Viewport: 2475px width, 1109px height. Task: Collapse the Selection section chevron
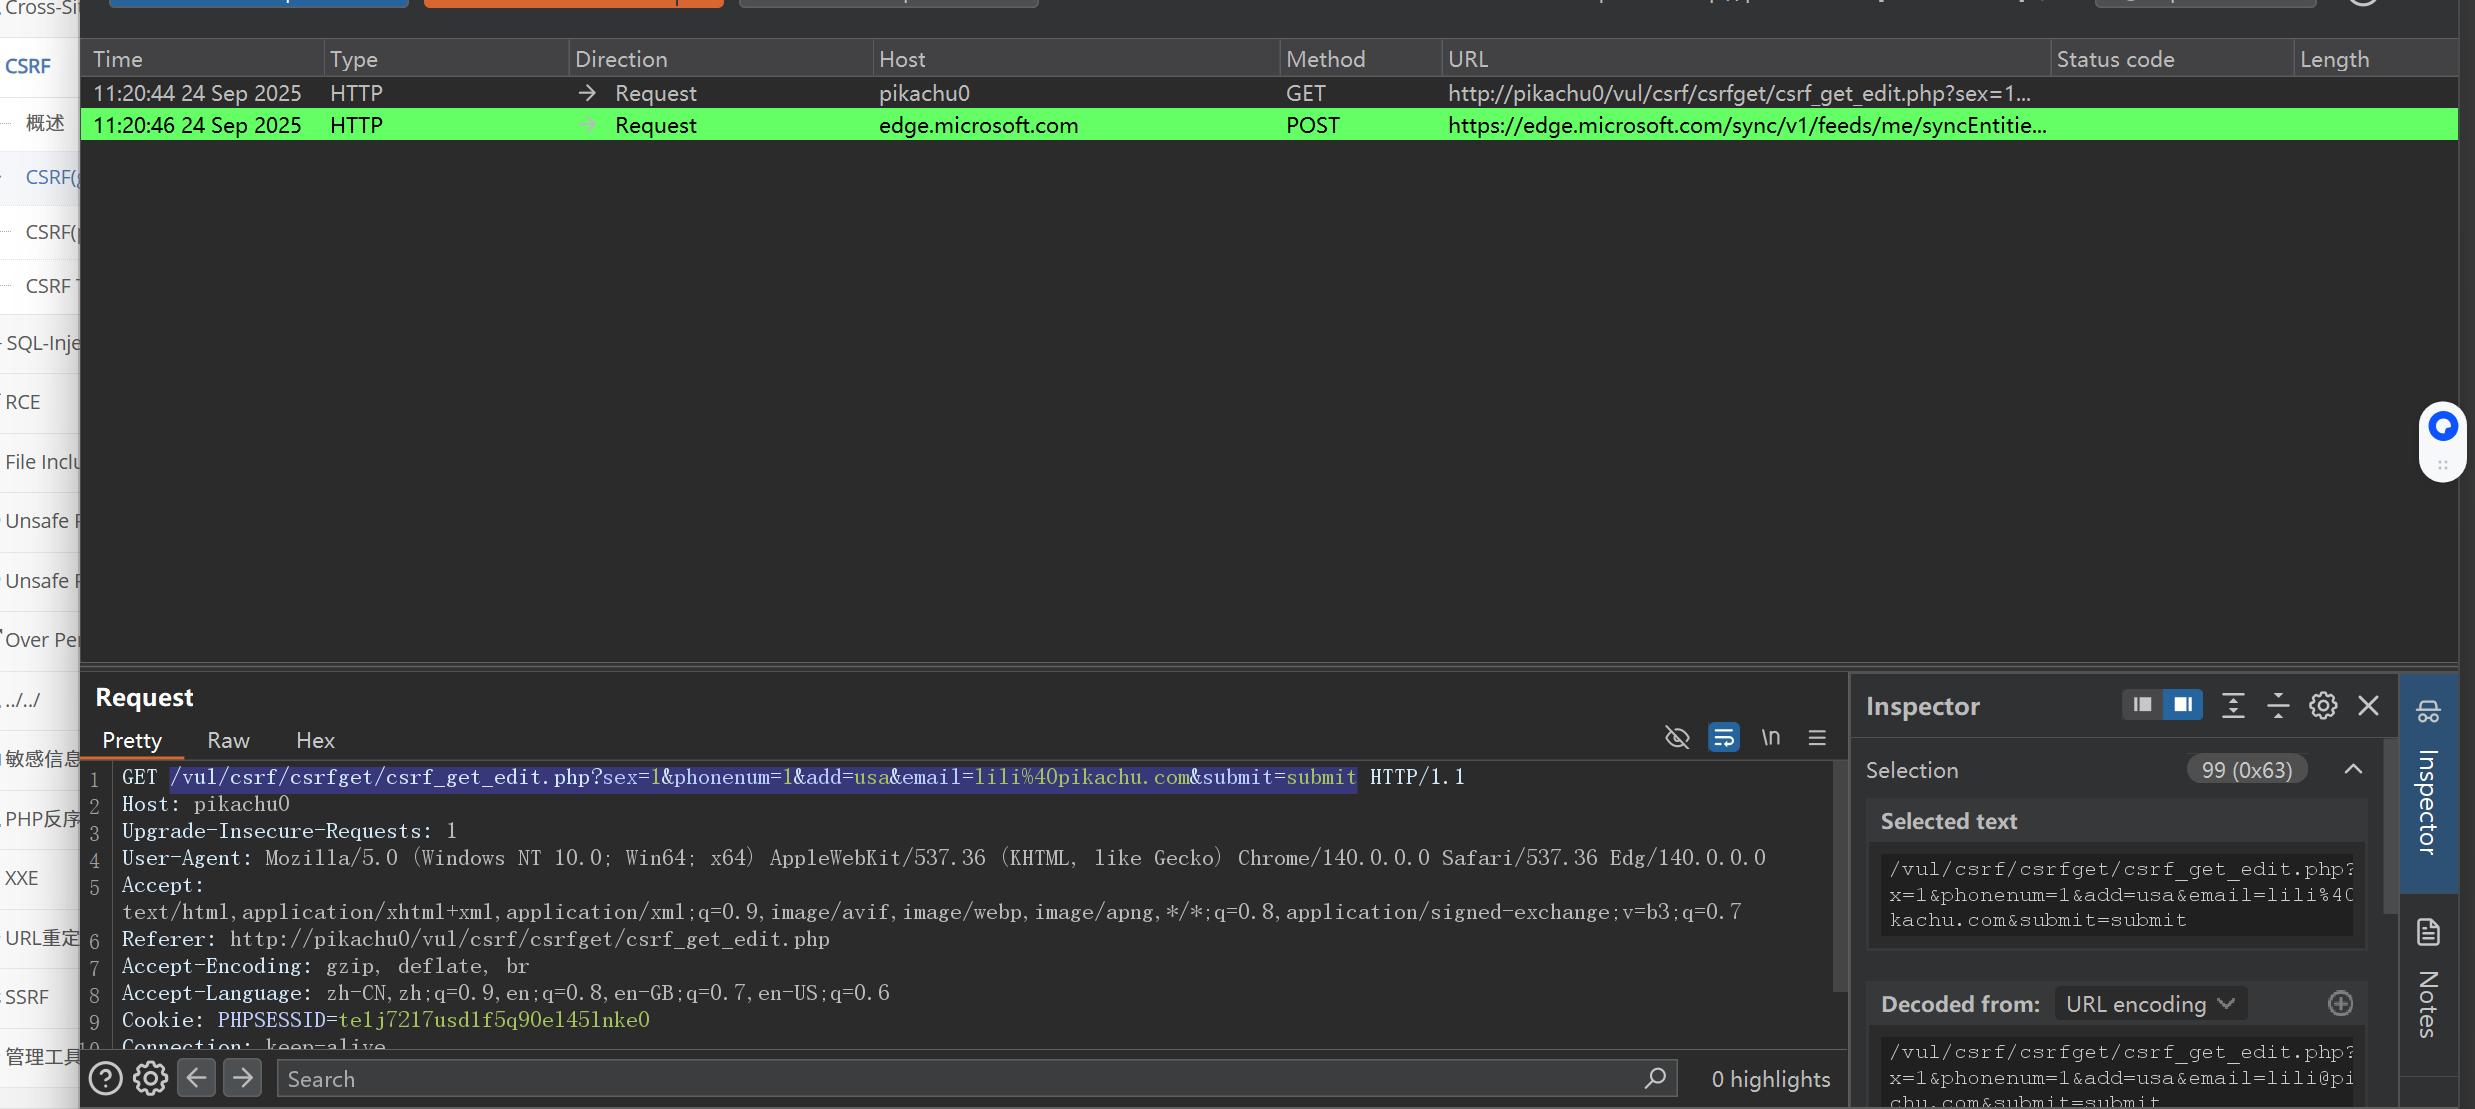click(2353, 769)
